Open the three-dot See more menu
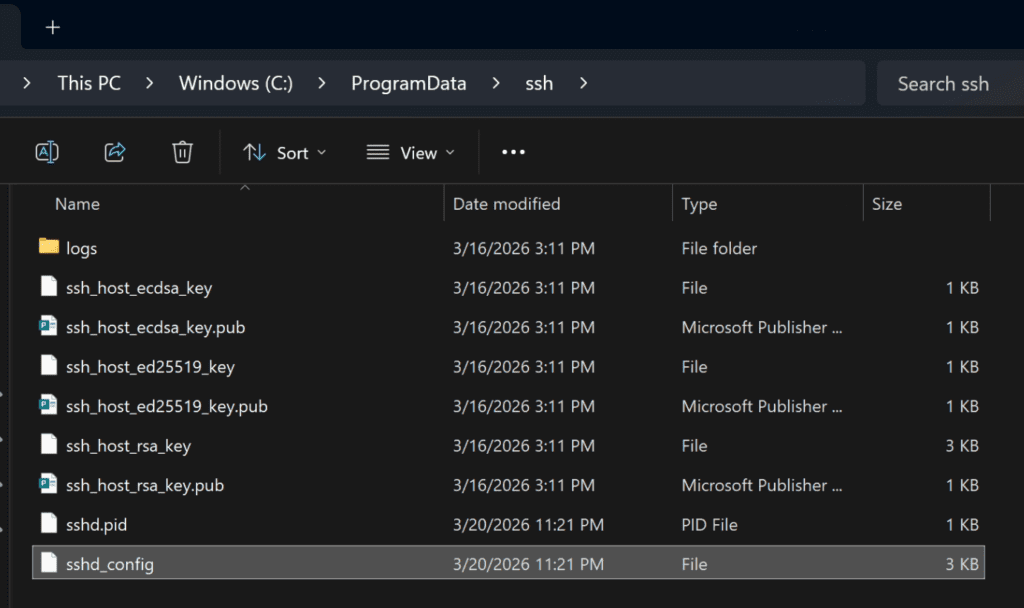This screenshot has height=608, width=1024. tap(513, 152)
